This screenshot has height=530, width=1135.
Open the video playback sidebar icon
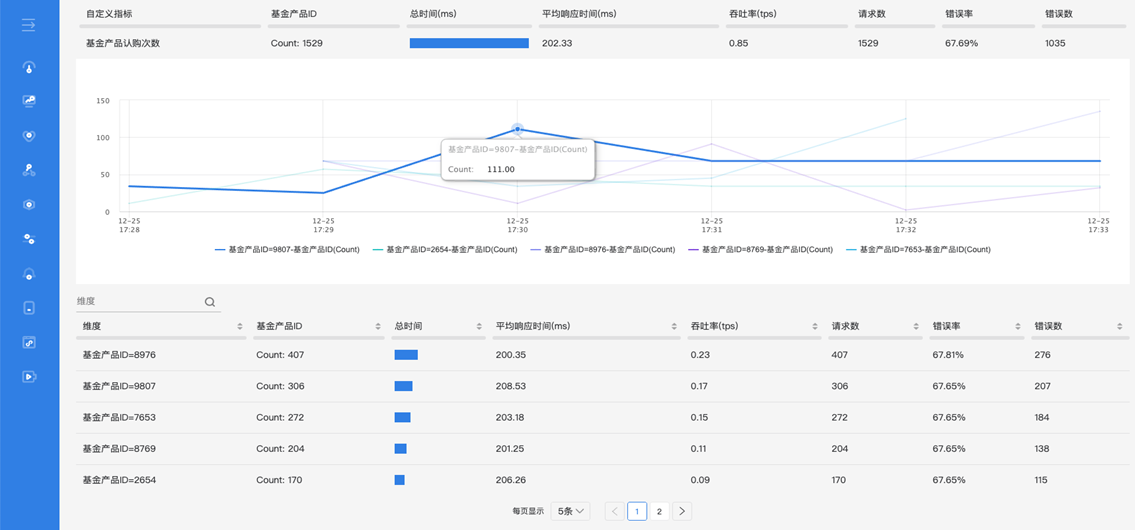click(x=29, y=377)
